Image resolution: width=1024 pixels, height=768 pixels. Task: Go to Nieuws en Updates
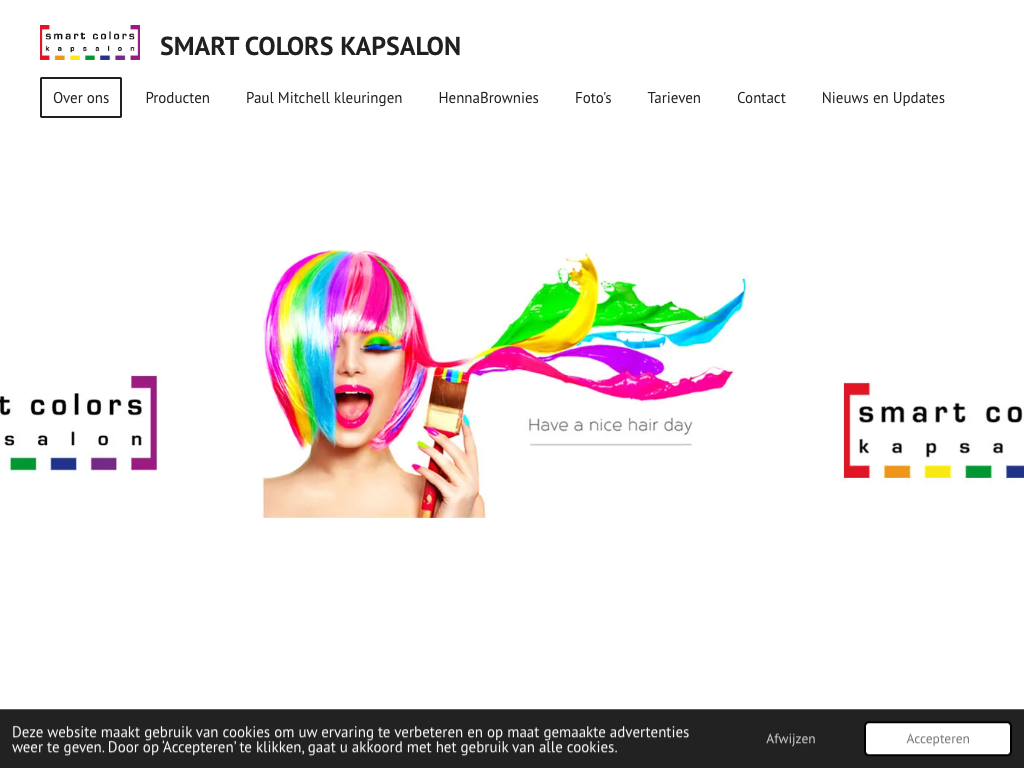883,98
